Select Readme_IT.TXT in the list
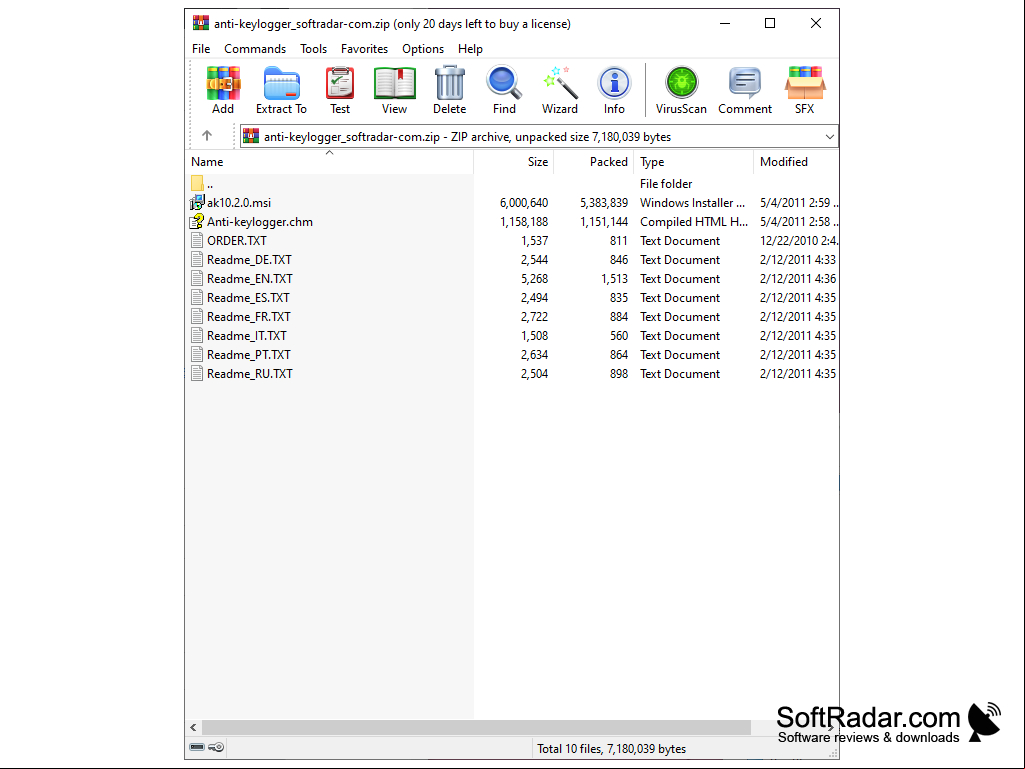 coord(246,335)
